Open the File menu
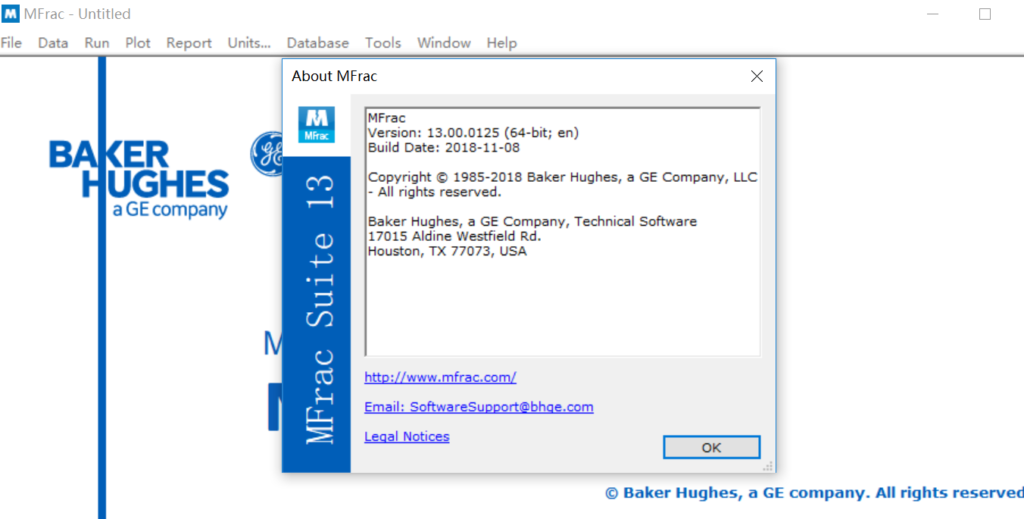The height and width of the screenshot is (519, 1024). [x=11, y=43]
